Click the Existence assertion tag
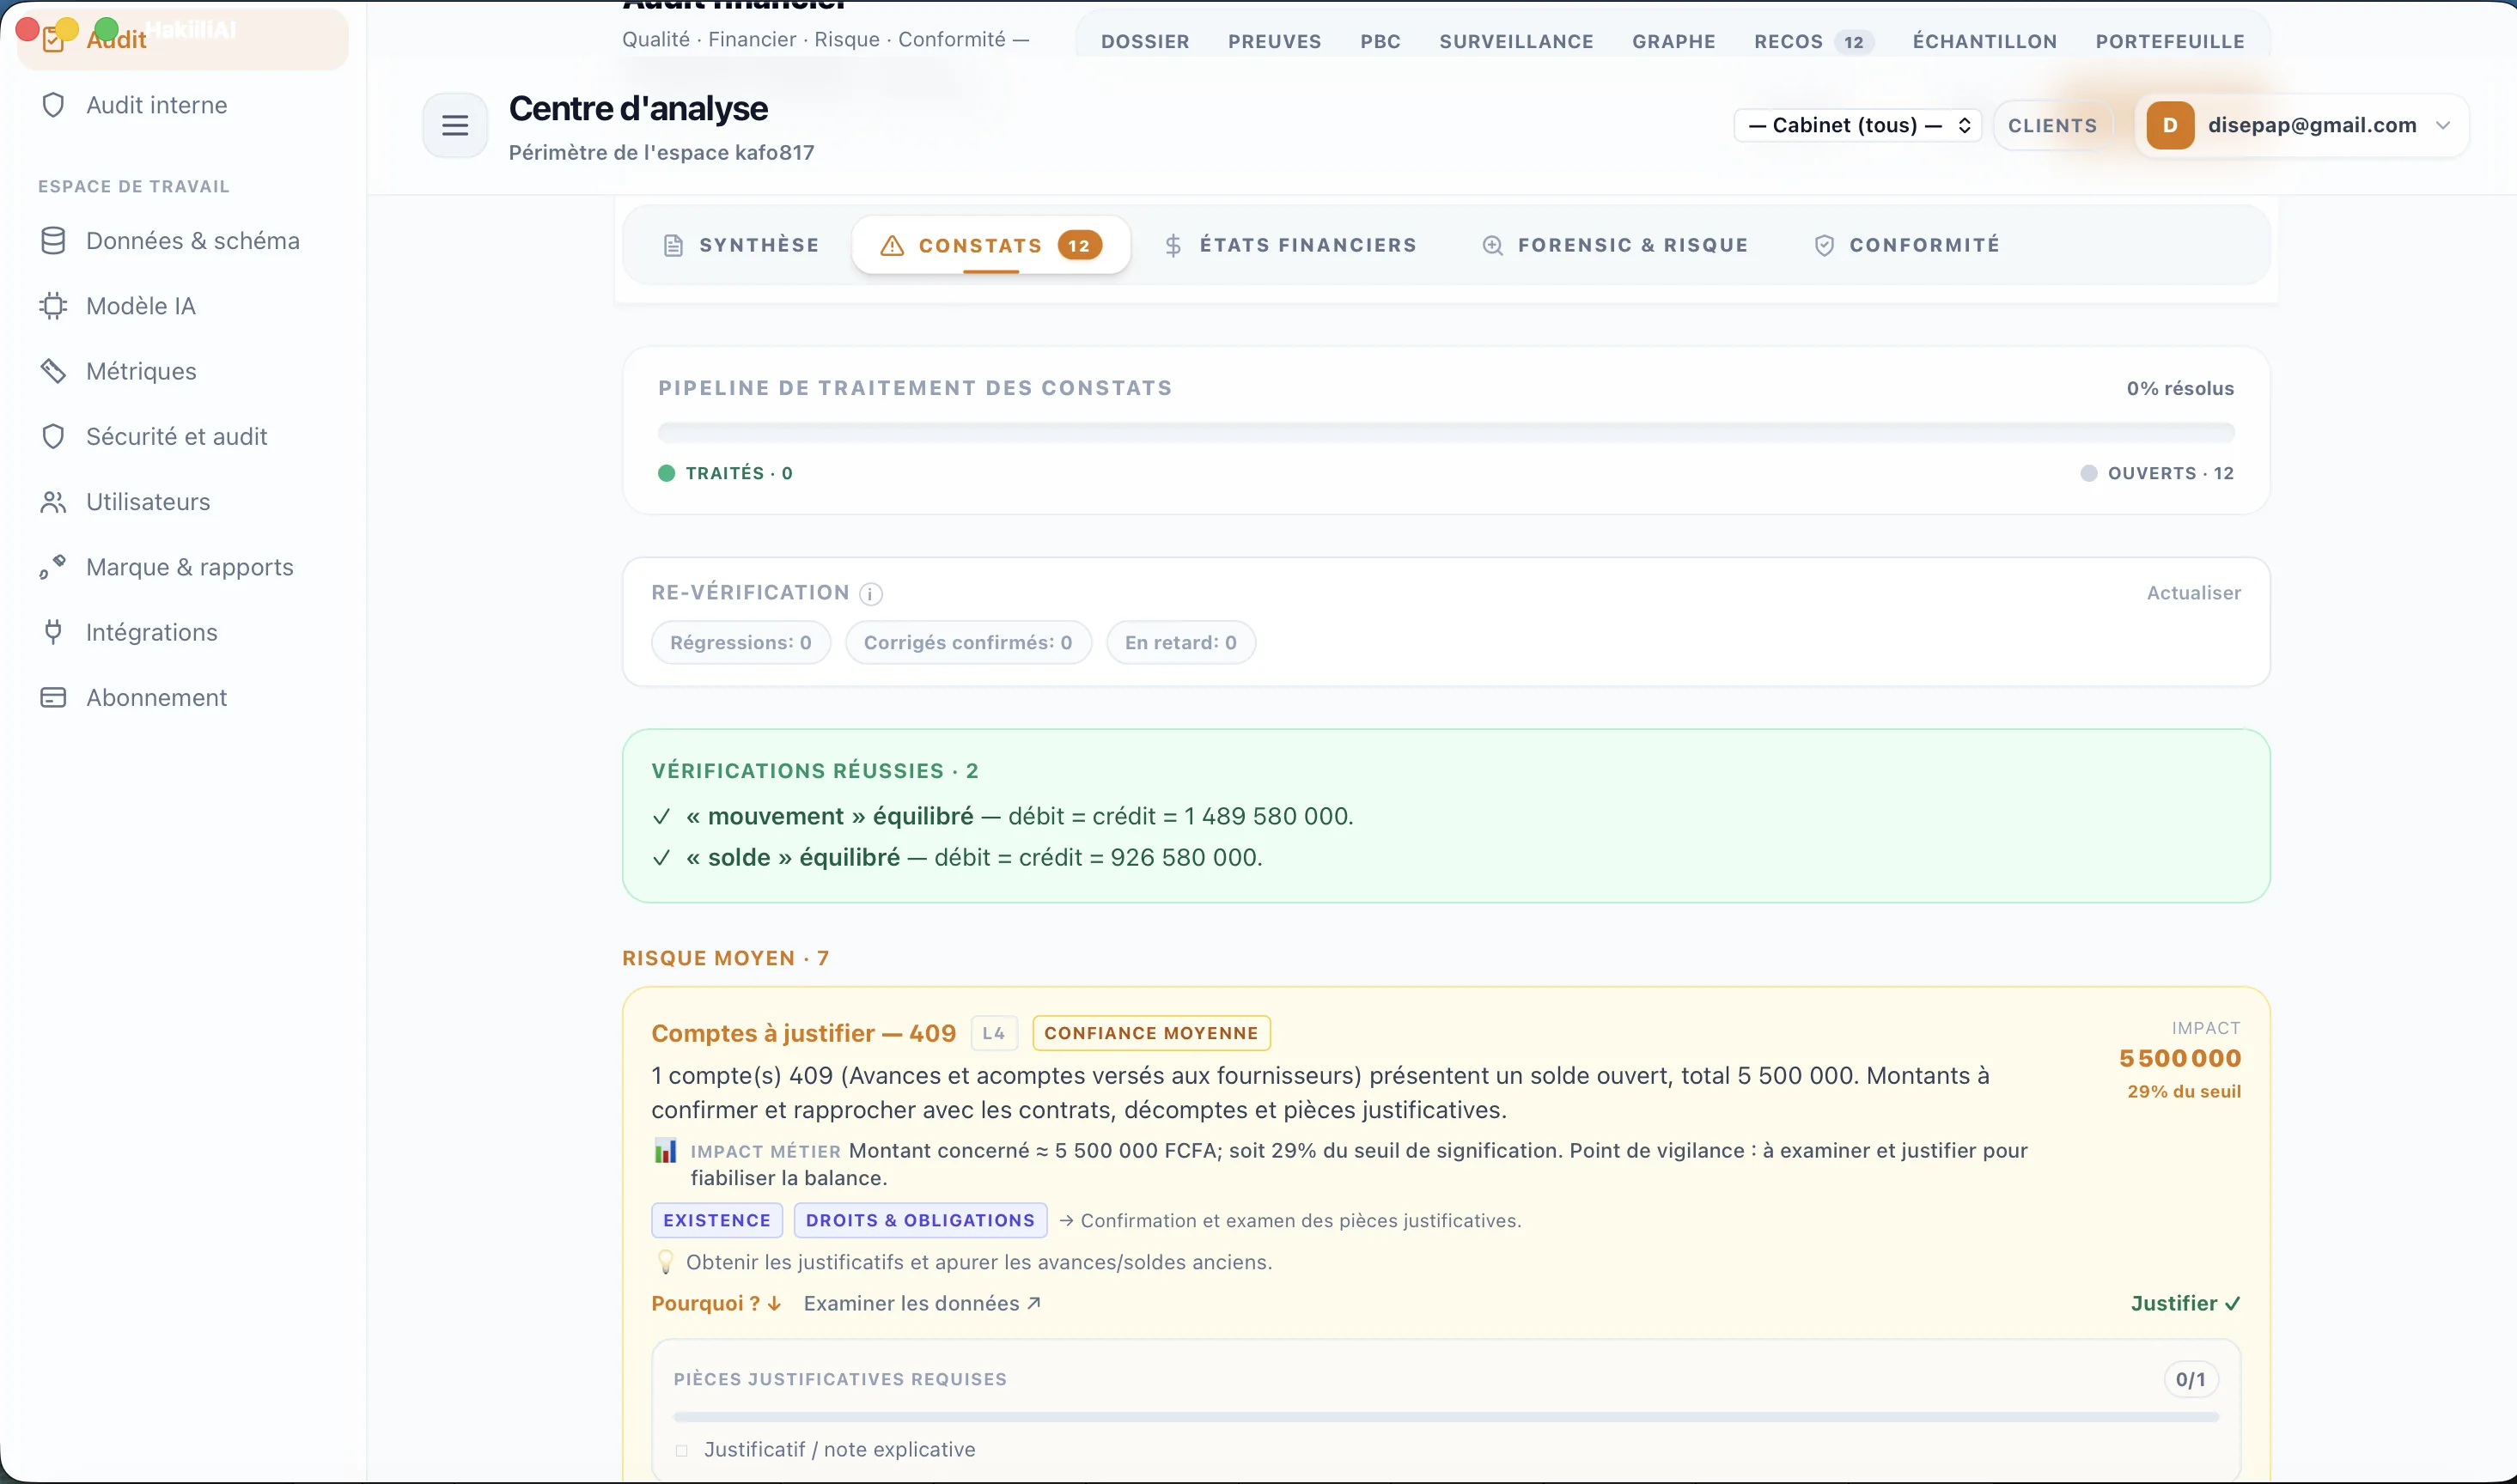This screenshot has height=1484, width=2517. [x=716, y=1220]
